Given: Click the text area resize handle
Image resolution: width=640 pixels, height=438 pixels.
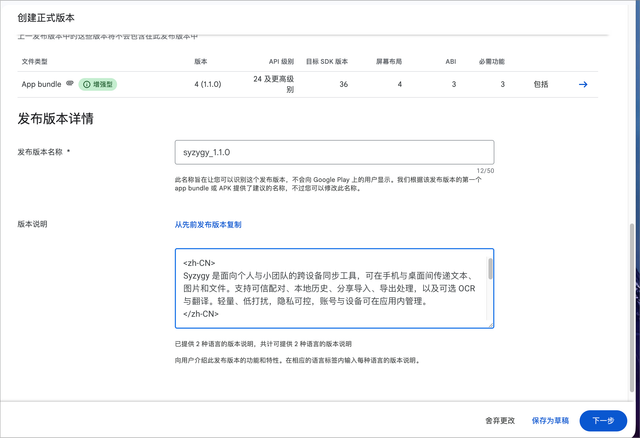Looking at the screenshot, I should click(x=491, y=325).
